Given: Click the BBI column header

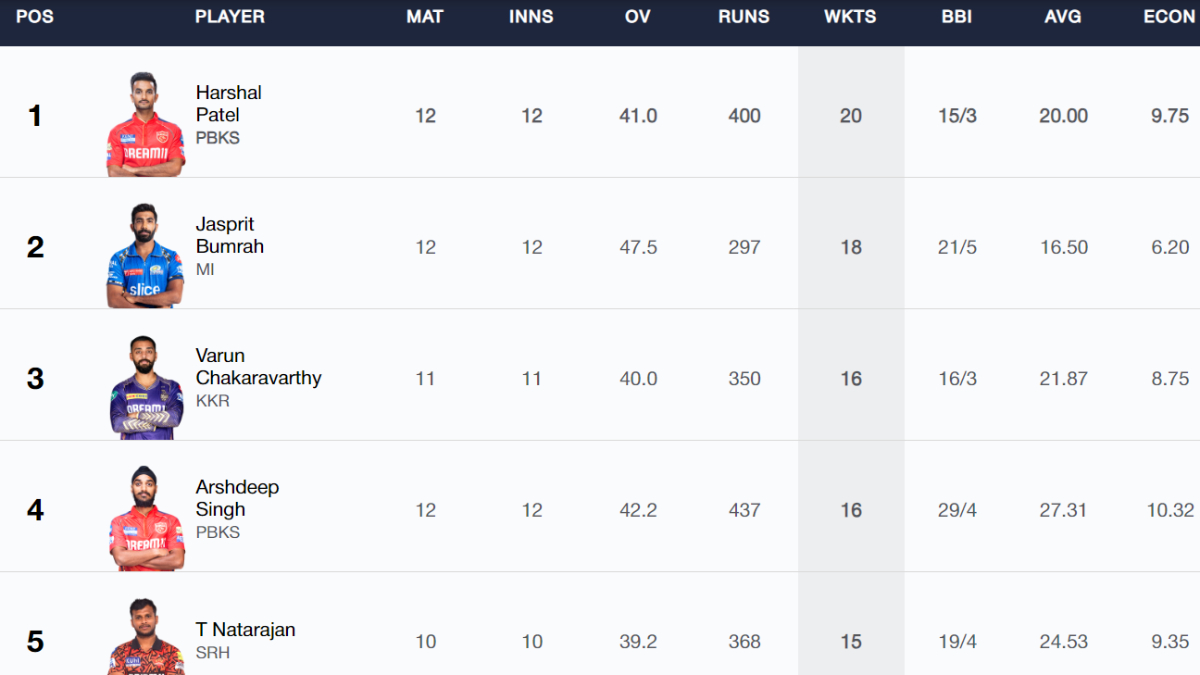Looking at the screenshot, I should tap(957, 17).
